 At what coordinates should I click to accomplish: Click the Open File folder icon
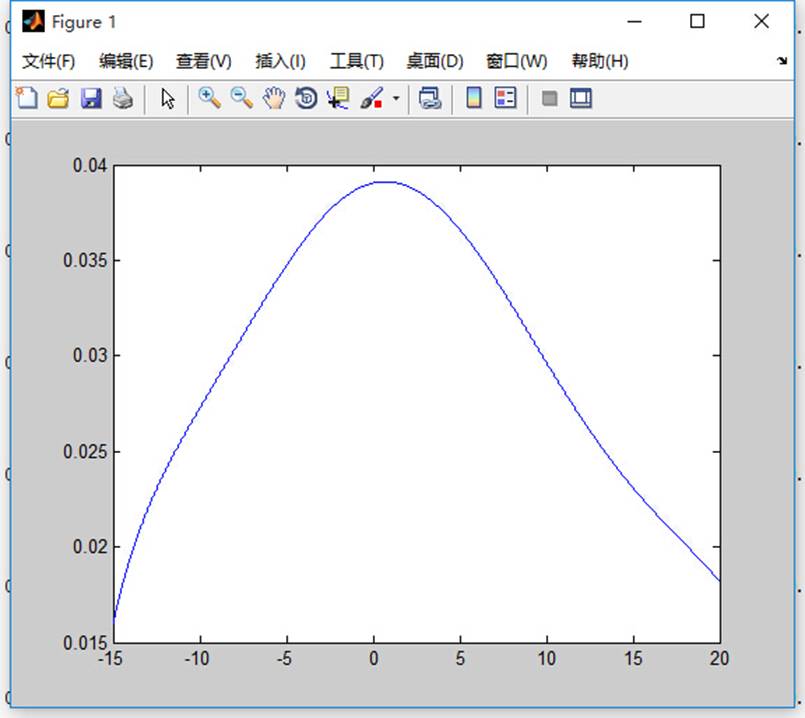(58, 98)
